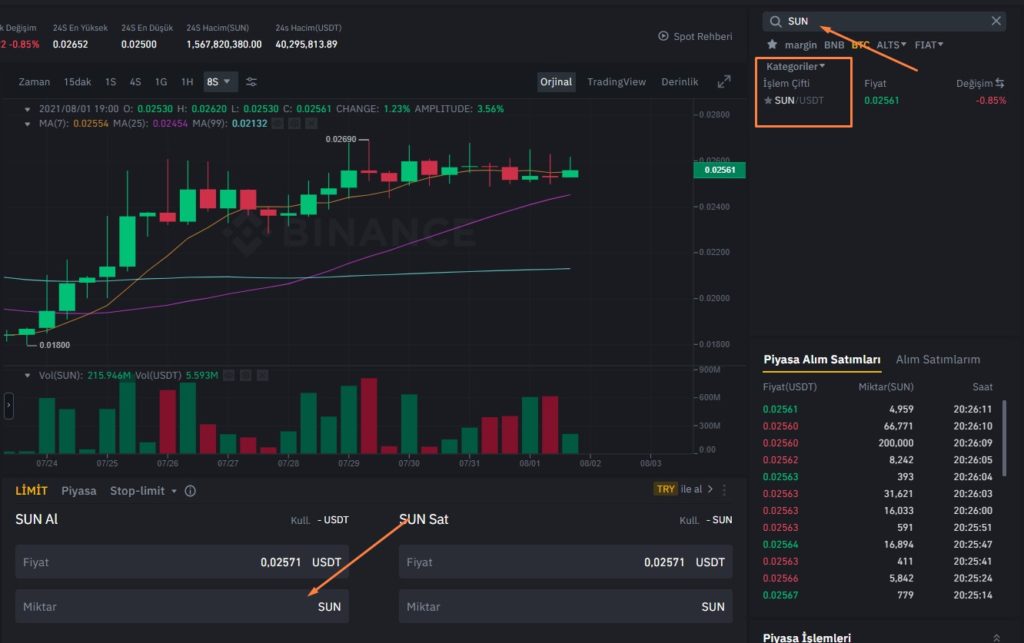Filter pairs by BTC market

(x=860, y=45)
